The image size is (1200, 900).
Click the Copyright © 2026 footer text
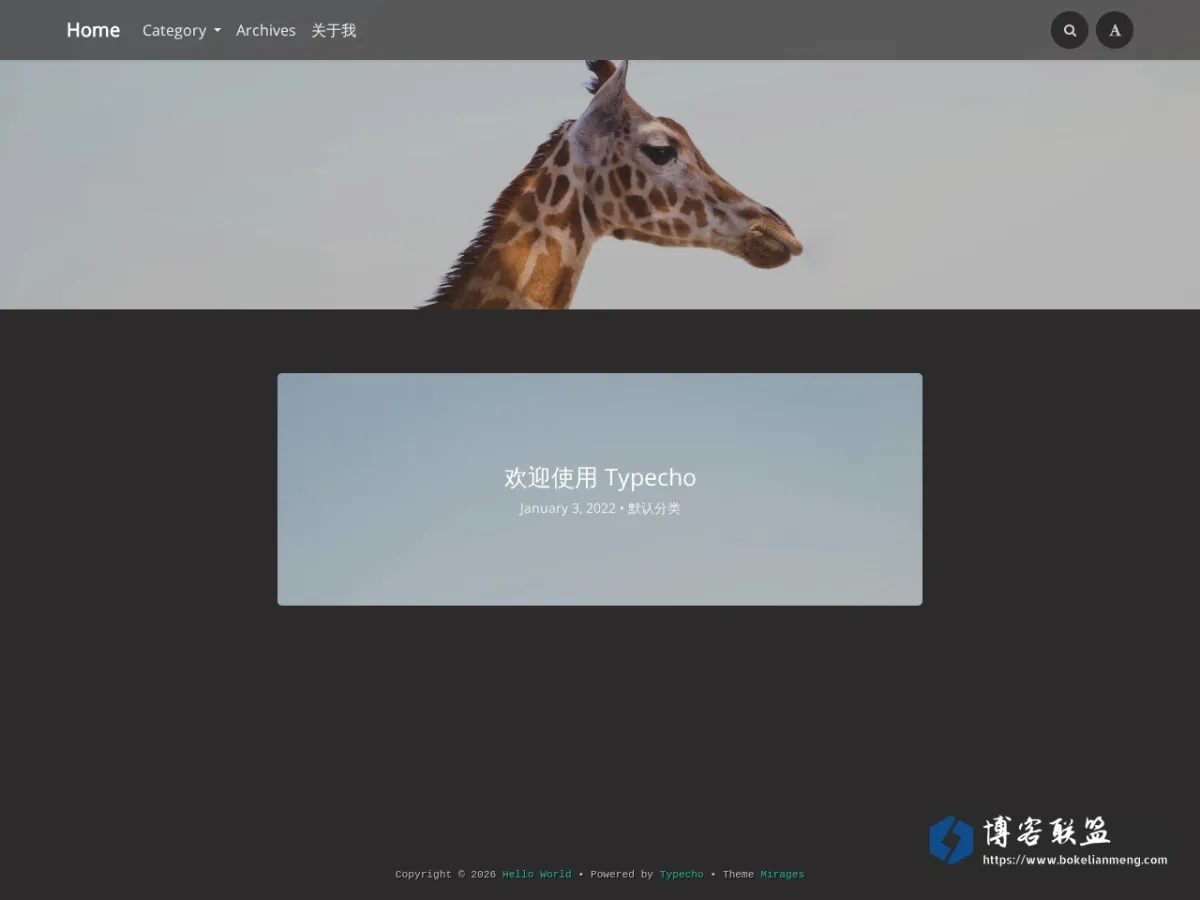[445, 874]
